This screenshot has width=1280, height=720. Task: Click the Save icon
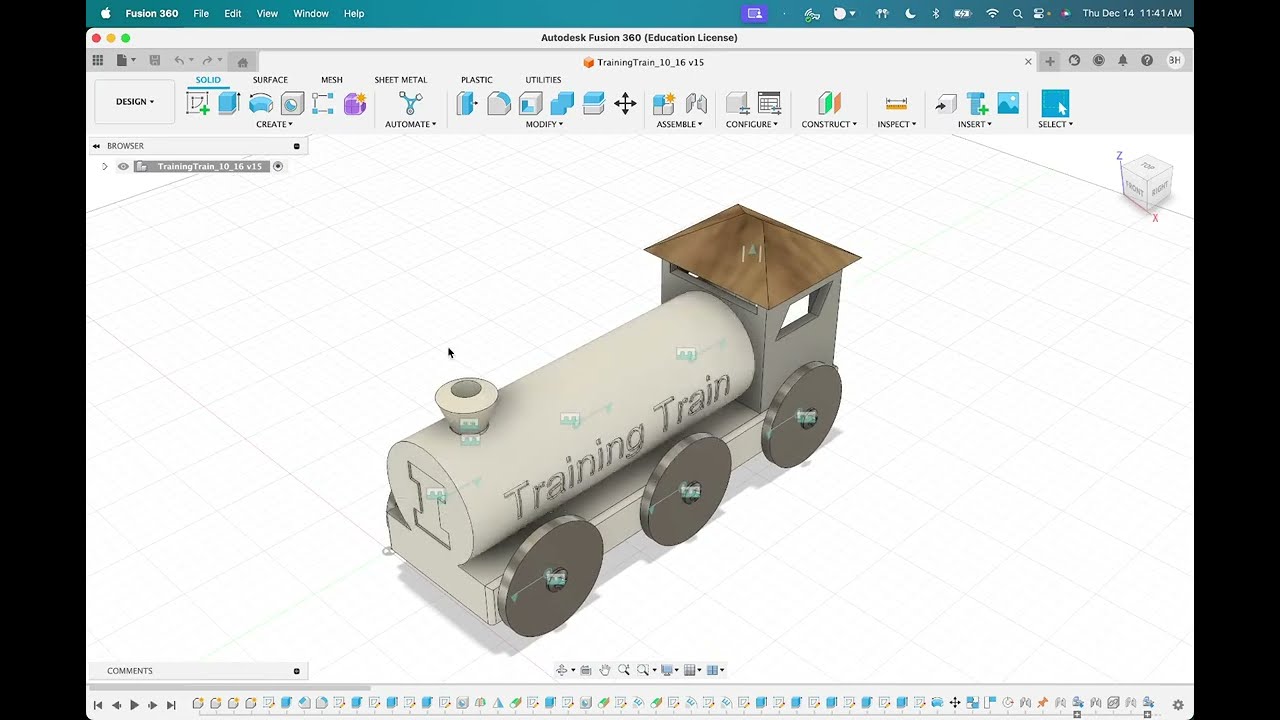(x=154, y=61)
